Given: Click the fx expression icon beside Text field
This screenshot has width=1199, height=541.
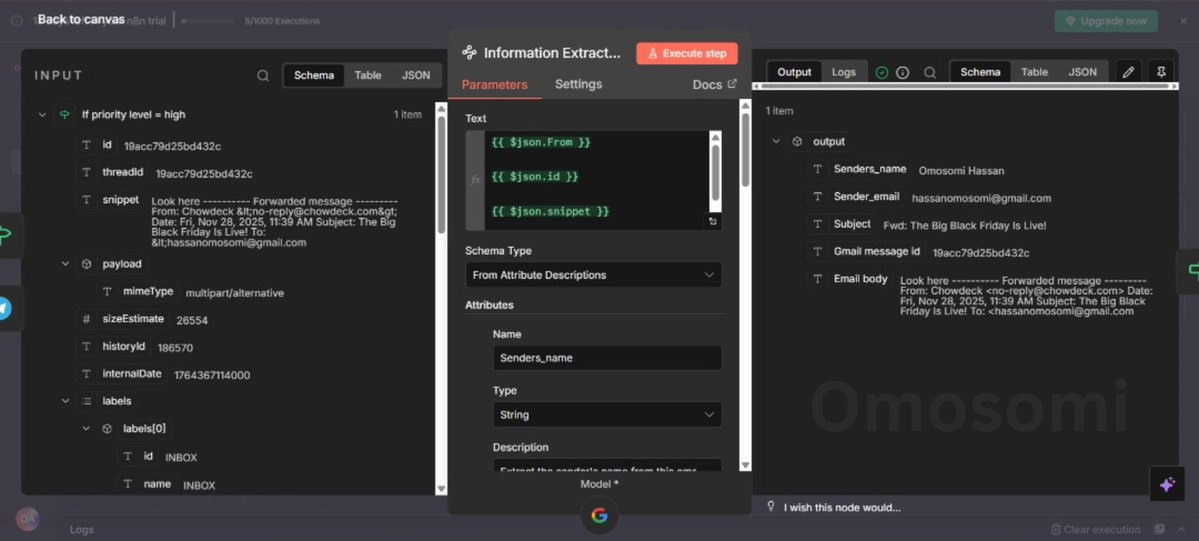Looking at the screenshot, I should [x=475, y=180].
